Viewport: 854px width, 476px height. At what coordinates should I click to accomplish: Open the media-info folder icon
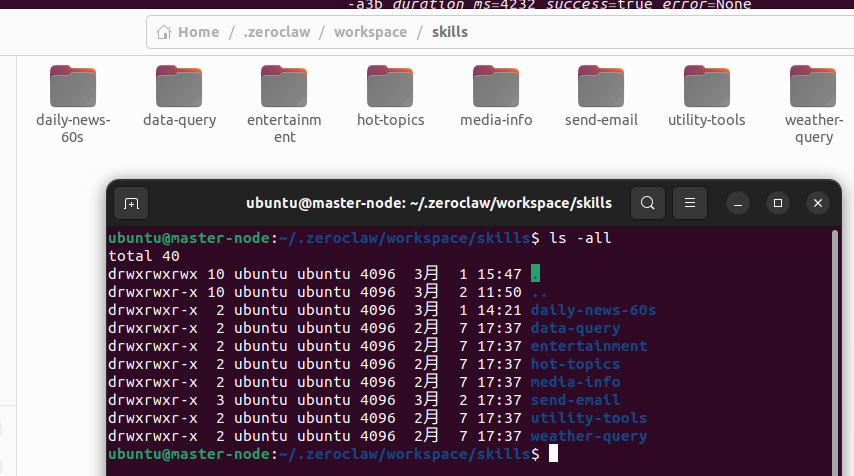coord(496,86)
